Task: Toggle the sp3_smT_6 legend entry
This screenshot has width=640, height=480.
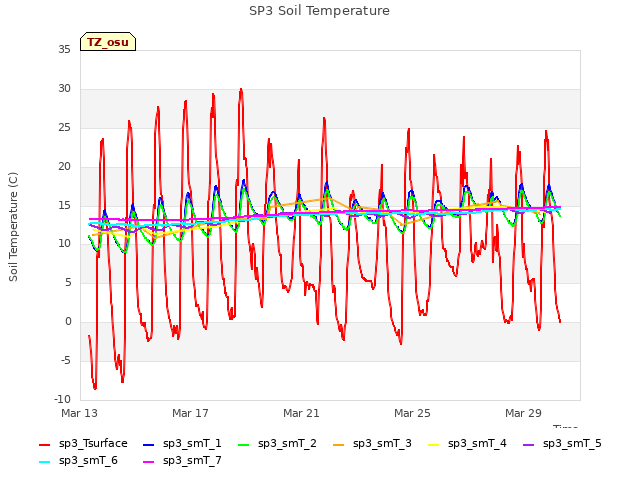Action: [x=78, y=460]
